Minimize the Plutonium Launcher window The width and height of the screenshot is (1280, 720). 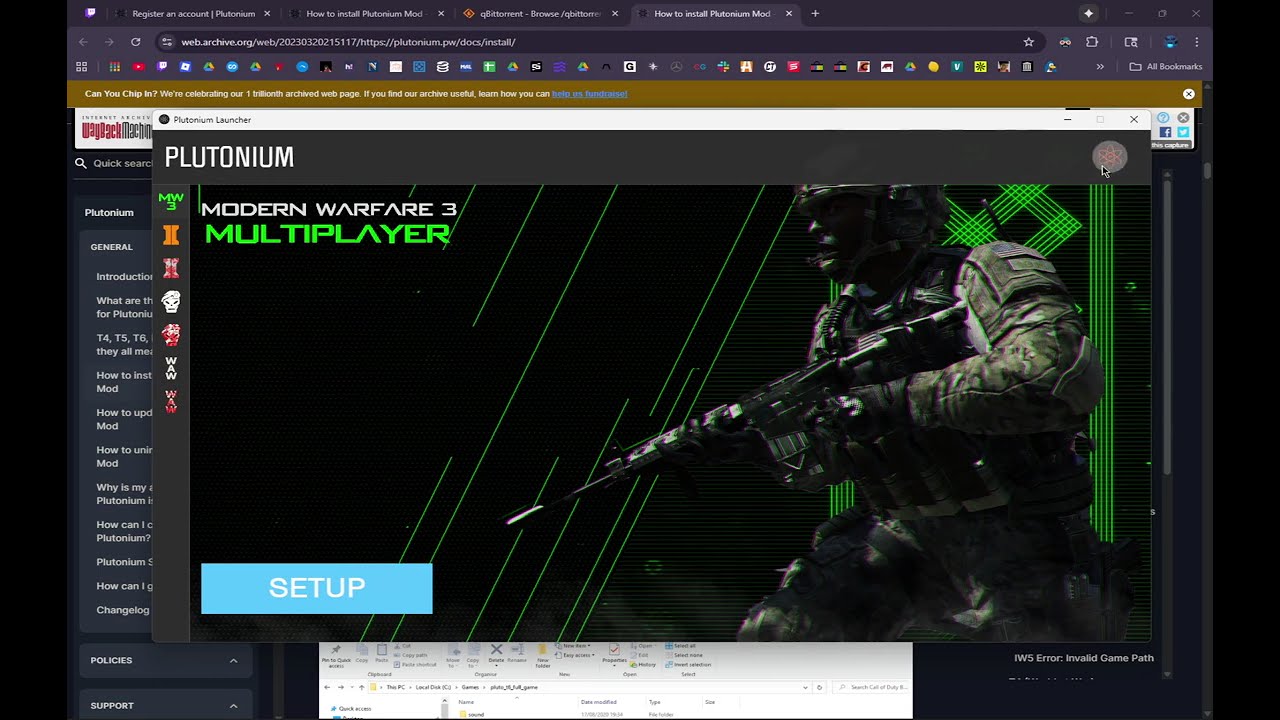click(x=1068, y=119)
